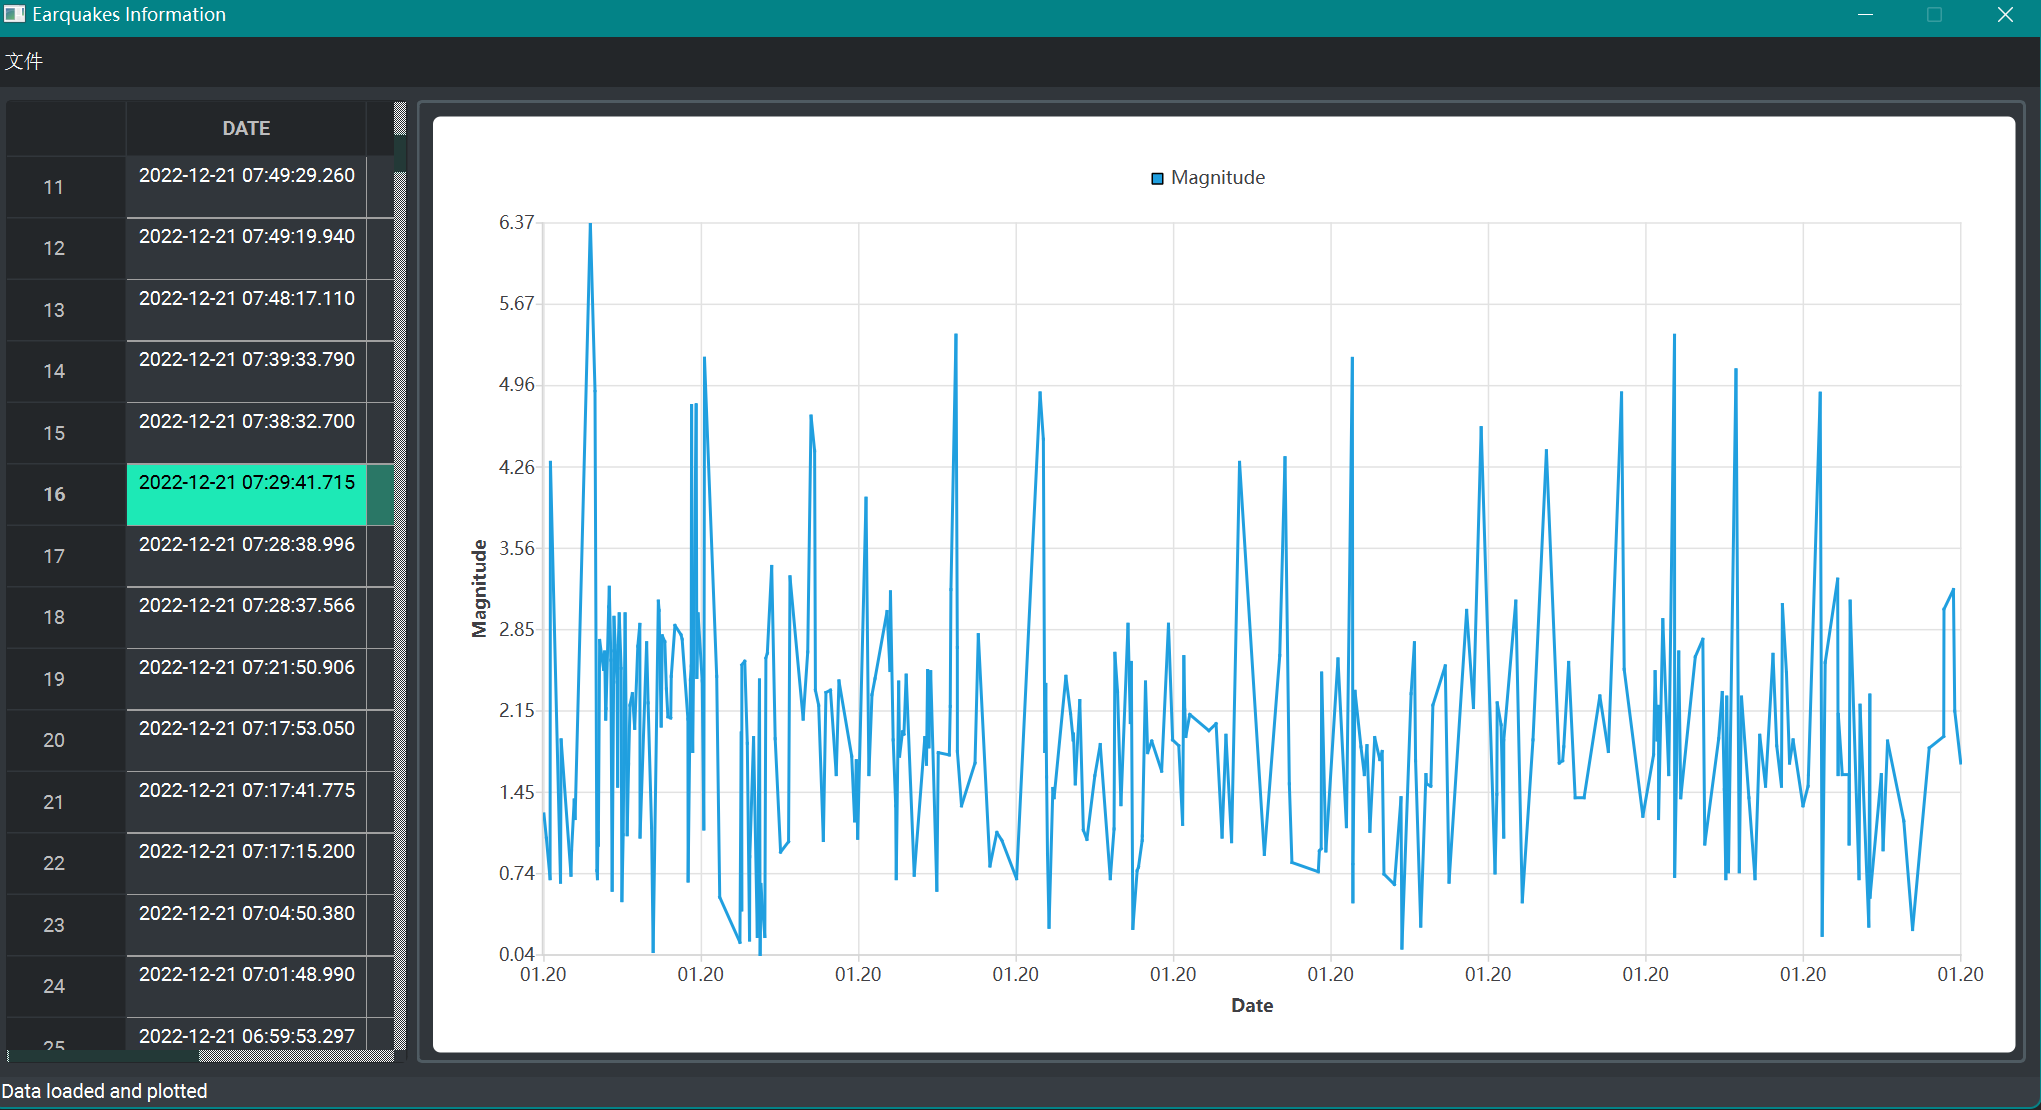Maximize the application window

tap(1935, 14)
